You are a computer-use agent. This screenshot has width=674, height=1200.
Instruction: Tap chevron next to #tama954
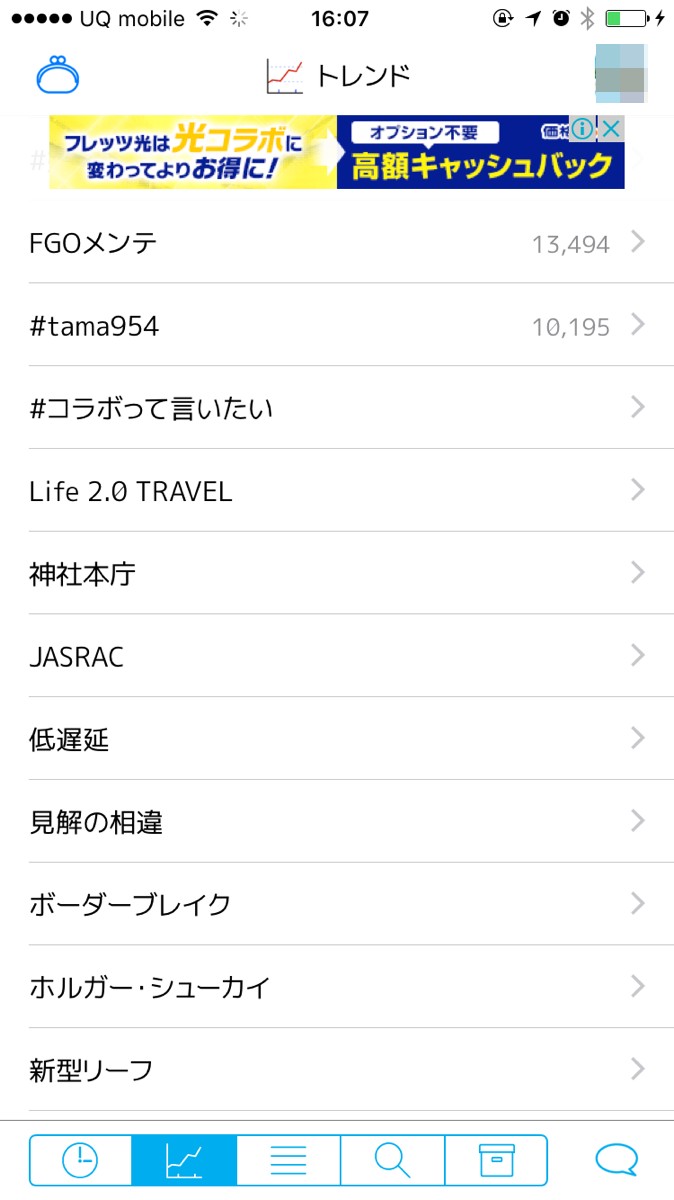pyautogui.click(x=638, y=325)
